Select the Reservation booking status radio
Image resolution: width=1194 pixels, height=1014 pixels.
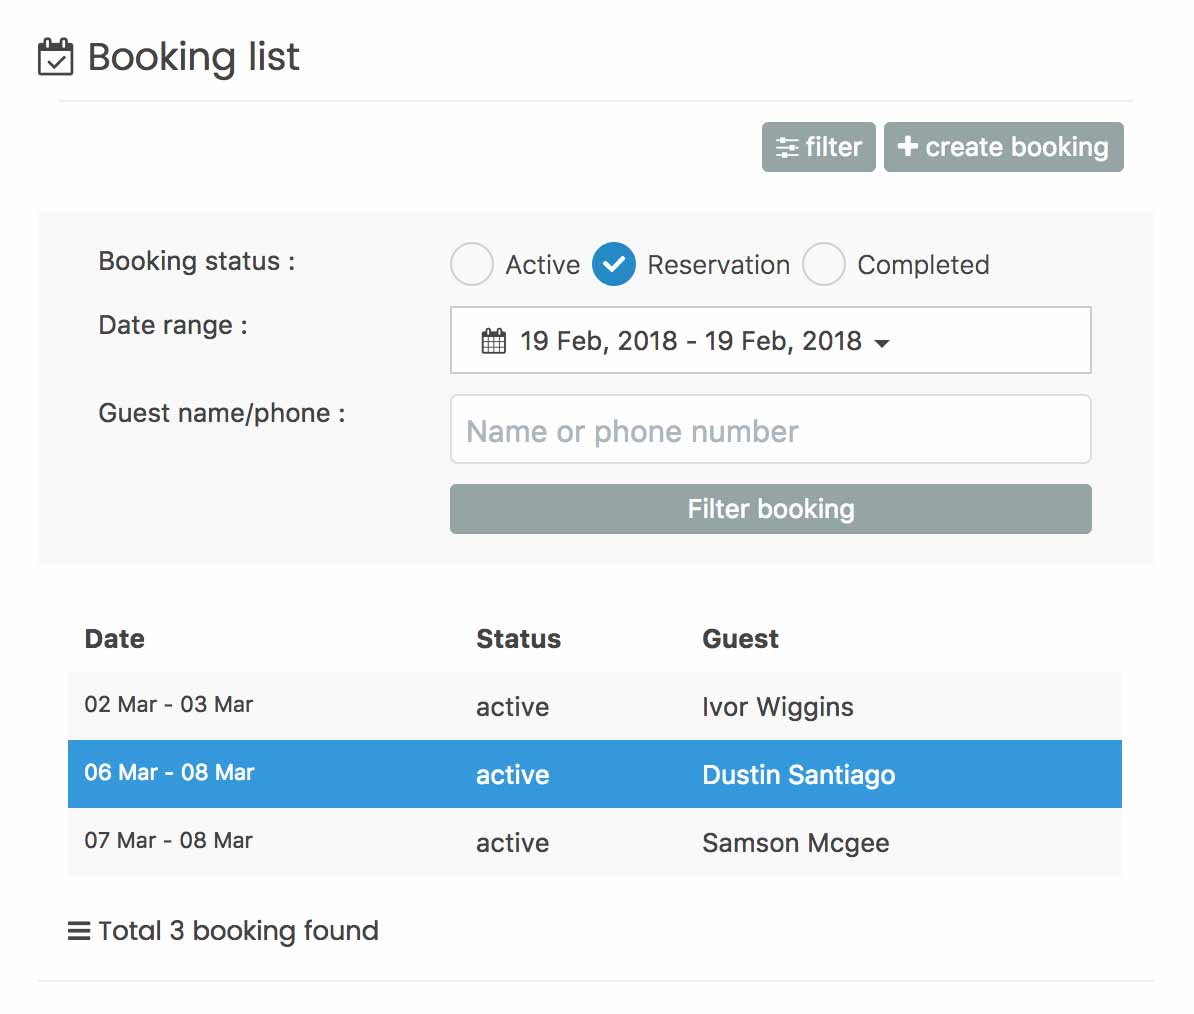(614, 265)
